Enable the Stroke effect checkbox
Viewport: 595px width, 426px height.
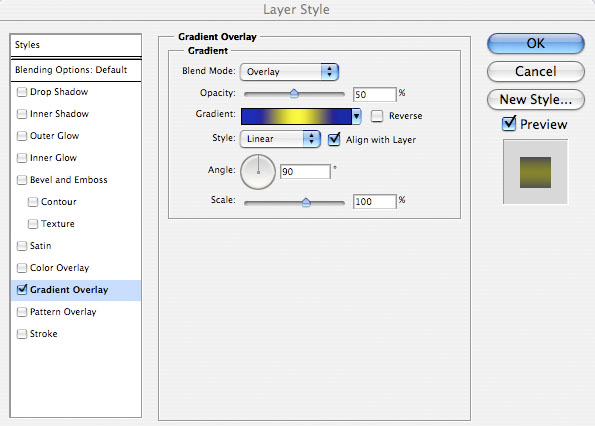pos(22,334)
